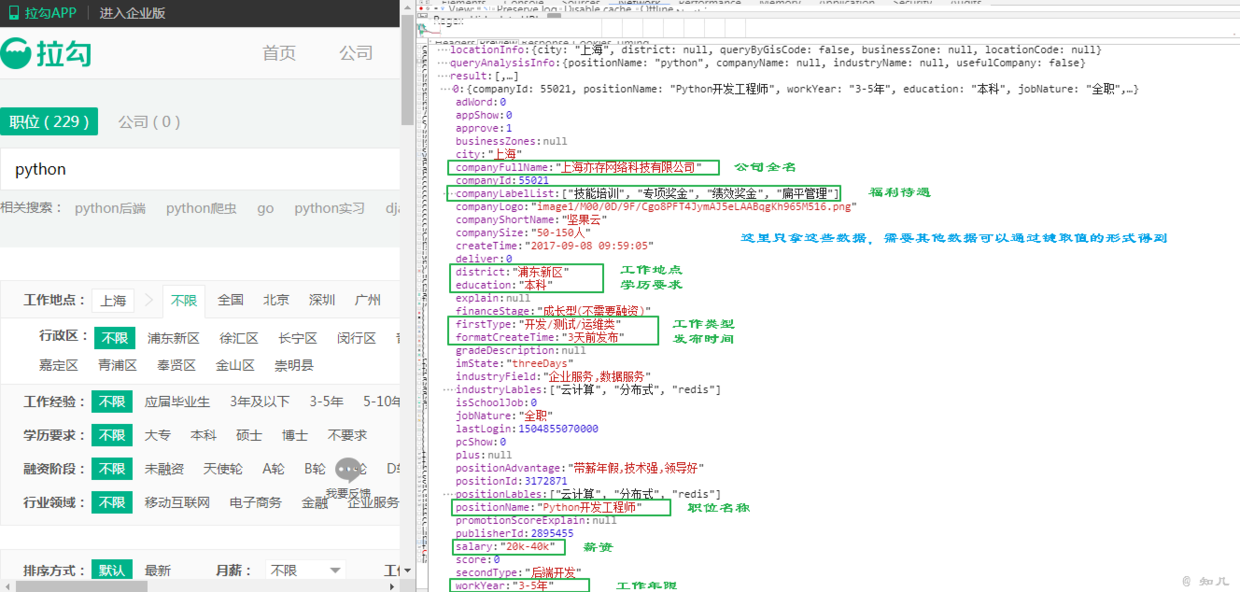Filter district by 徐汇区
This screenshot has width=1240, height=592.
(x=239, y=338)
